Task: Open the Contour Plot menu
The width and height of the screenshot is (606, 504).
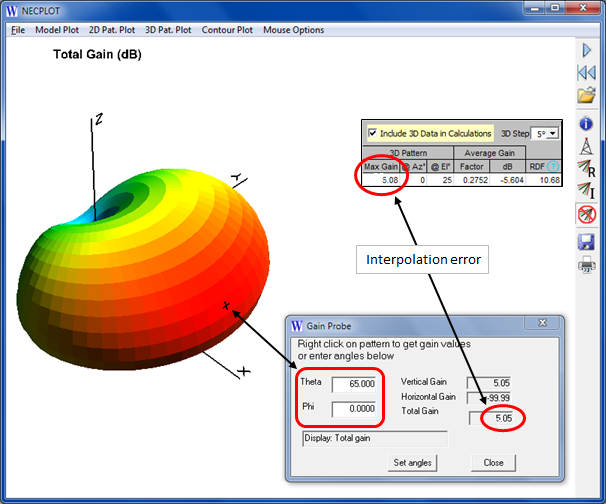Action: click(227, 30)
